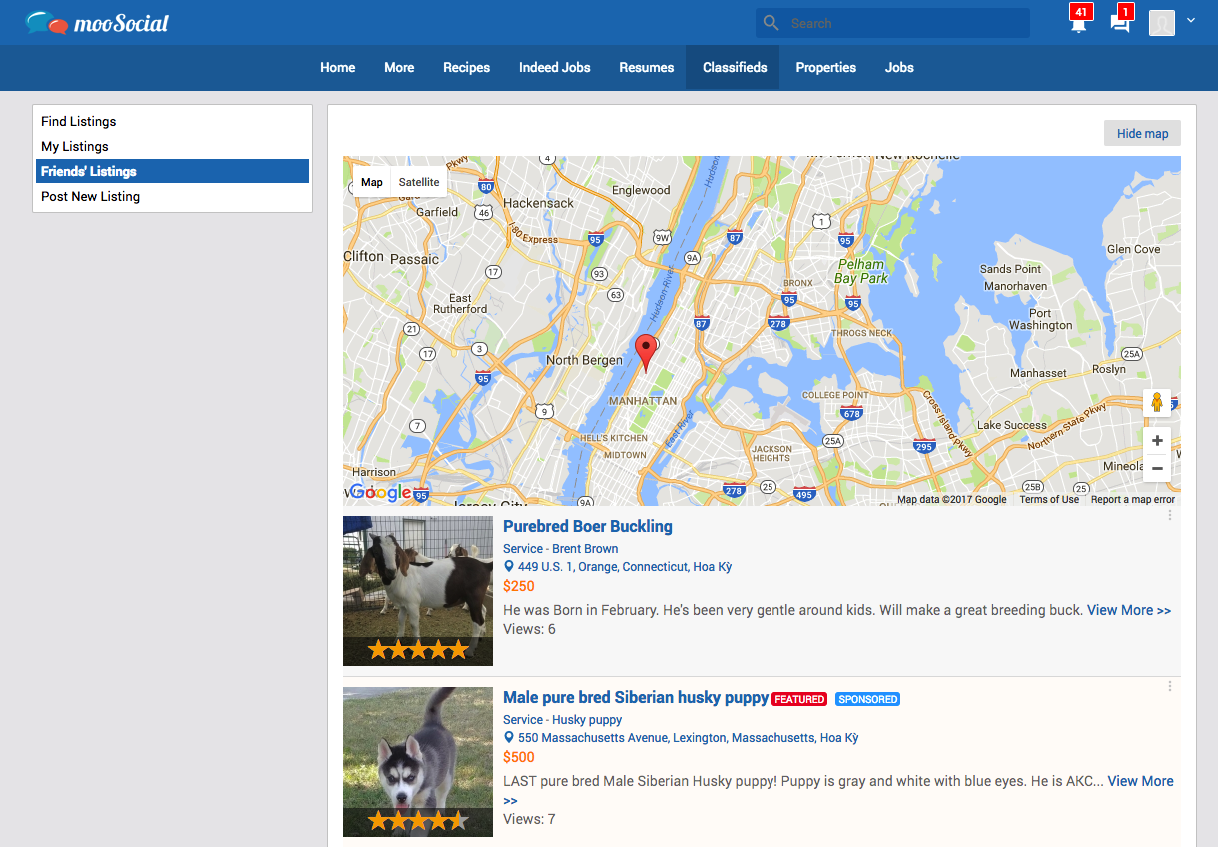1218x847 pixels.
Task: Click the user avatar in the header
Action: (x=1161, y=23)
